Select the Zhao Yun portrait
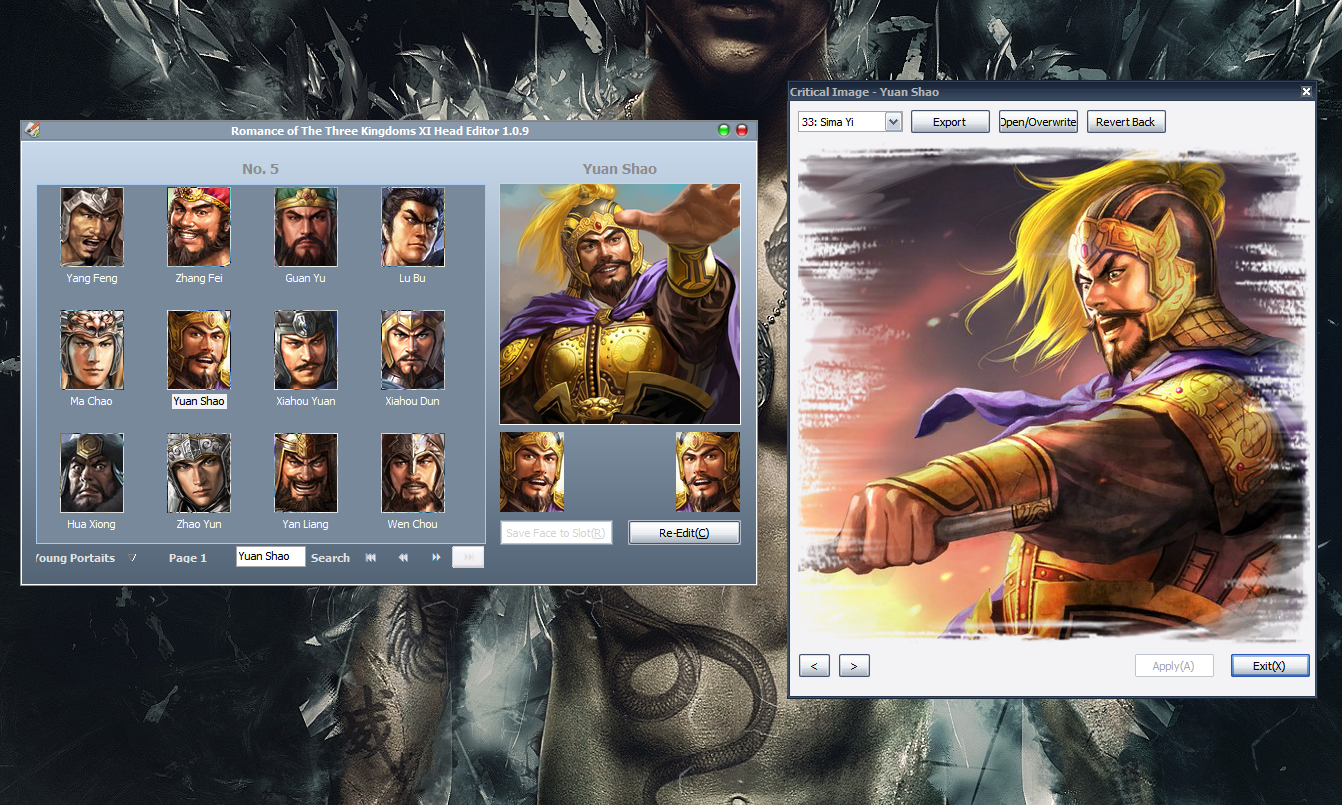The width and height of the screenshot is (1342, 805). (199, 473)
